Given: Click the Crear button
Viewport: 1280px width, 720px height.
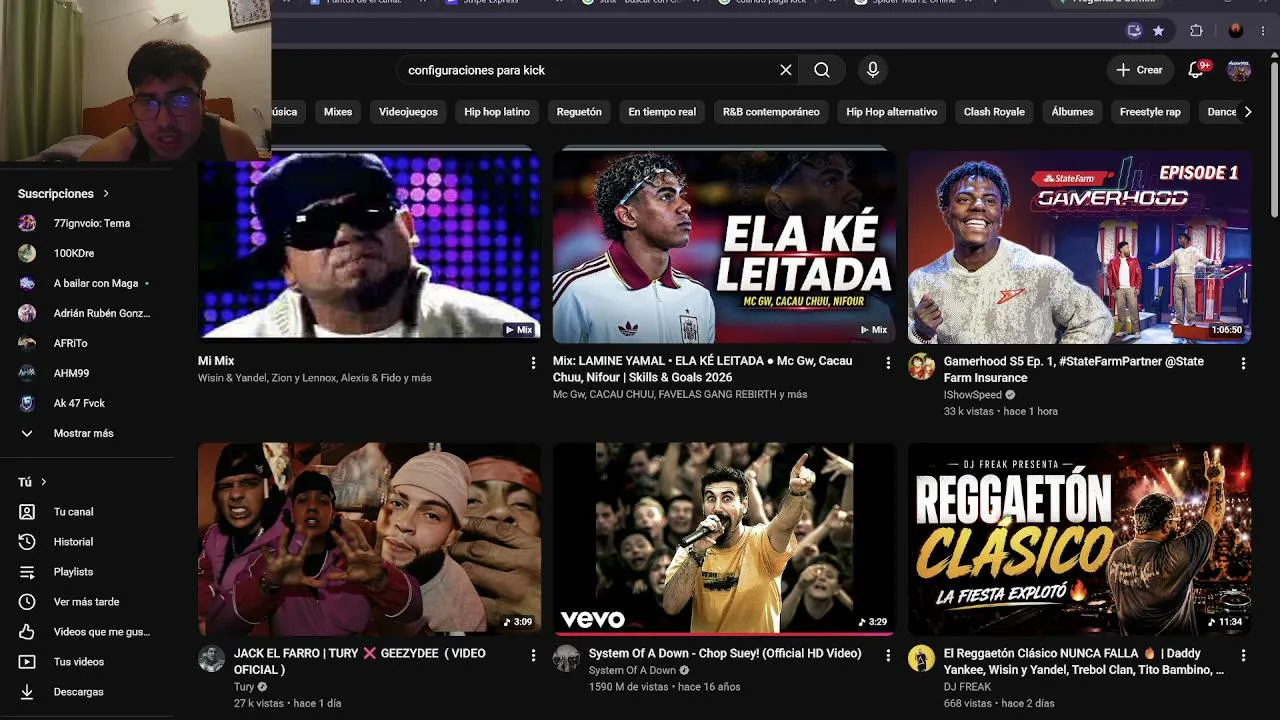Looking at the screenshot, I should click(1140, 70).
